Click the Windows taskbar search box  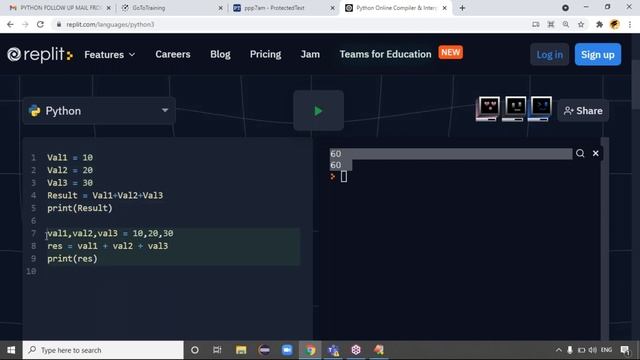pos(103,350)
